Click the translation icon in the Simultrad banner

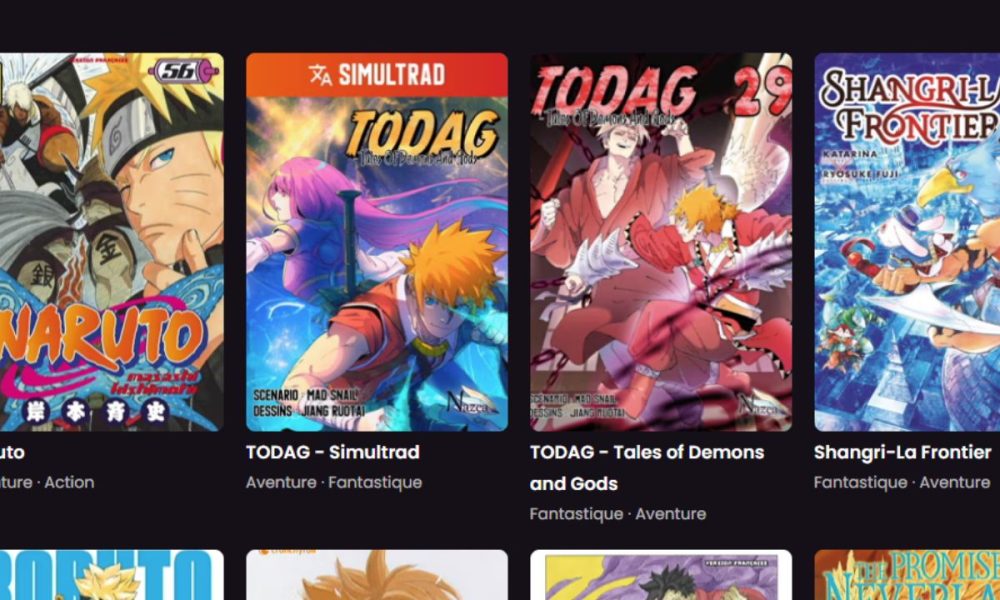coord(320,75)
